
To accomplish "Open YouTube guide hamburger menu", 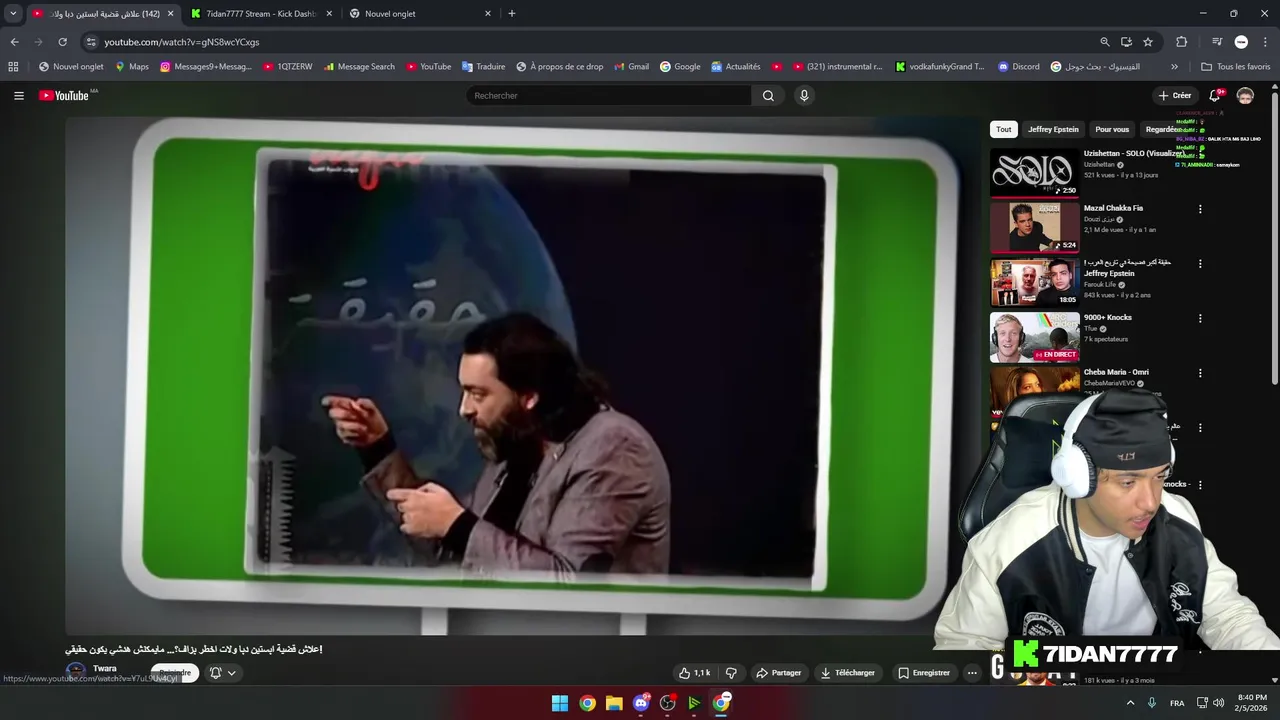I will (x=18, y=96).
